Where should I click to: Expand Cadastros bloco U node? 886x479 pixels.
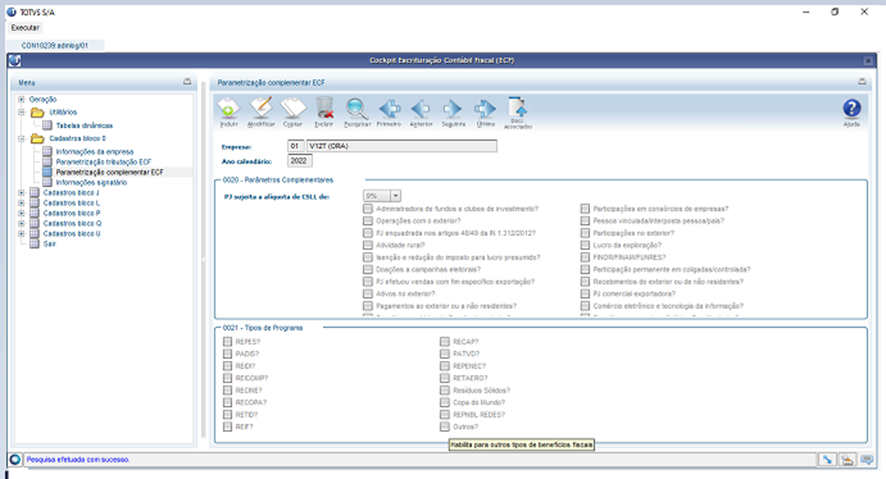click(21, 233)
